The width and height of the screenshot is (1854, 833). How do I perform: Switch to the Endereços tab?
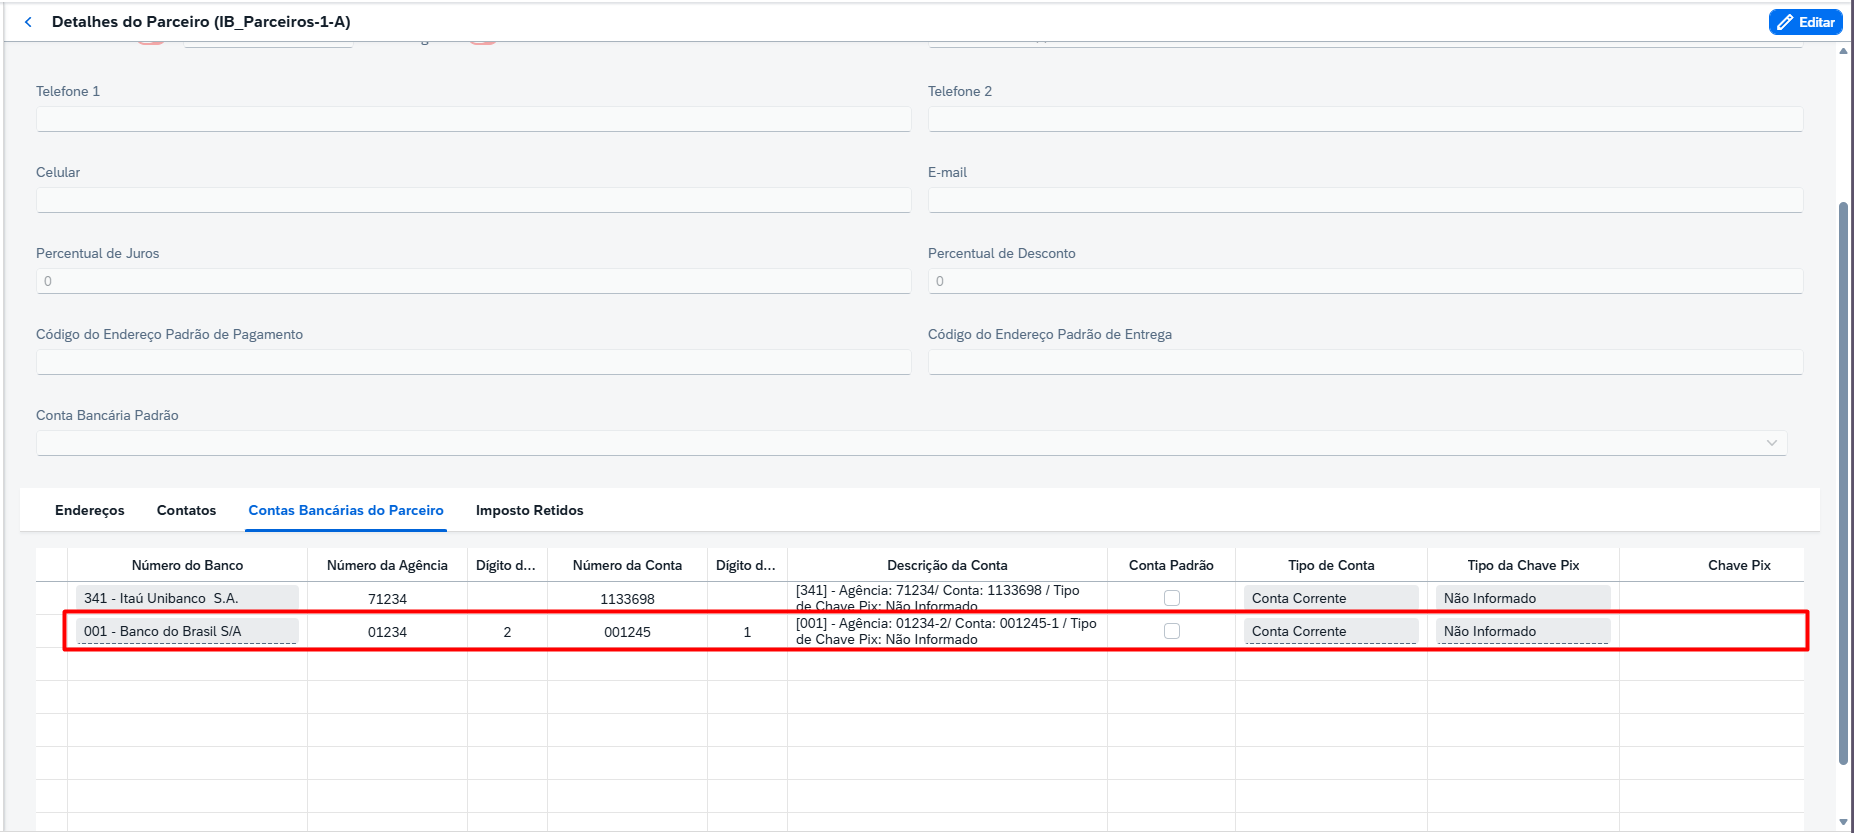pos(90,510)
